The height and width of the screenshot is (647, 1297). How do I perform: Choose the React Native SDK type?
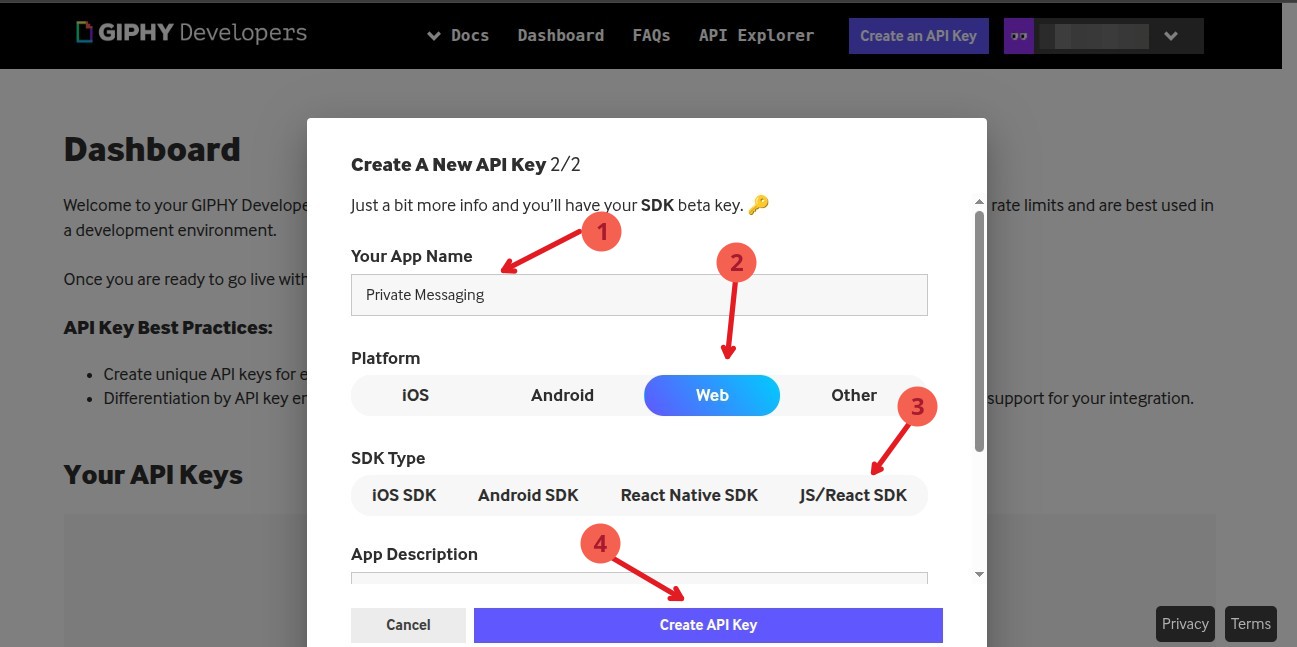pos(689,495)
